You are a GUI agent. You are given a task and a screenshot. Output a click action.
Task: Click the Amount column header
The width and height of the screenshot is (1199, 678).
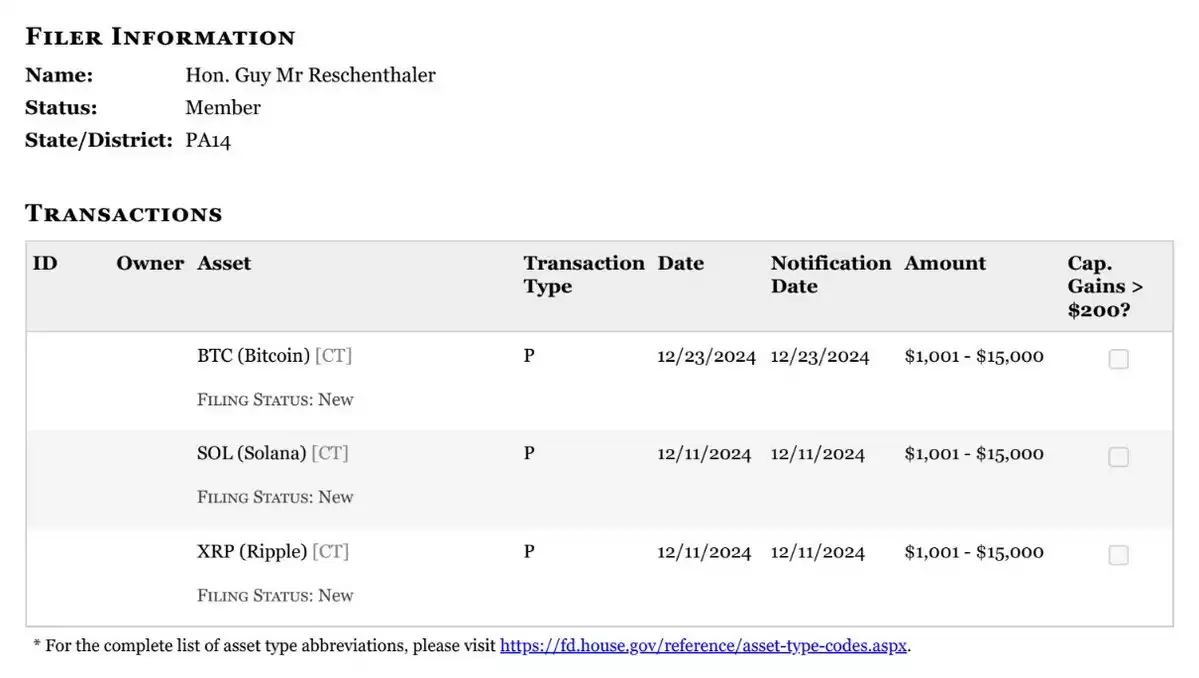pyautogui.click(x=945, y=263)
